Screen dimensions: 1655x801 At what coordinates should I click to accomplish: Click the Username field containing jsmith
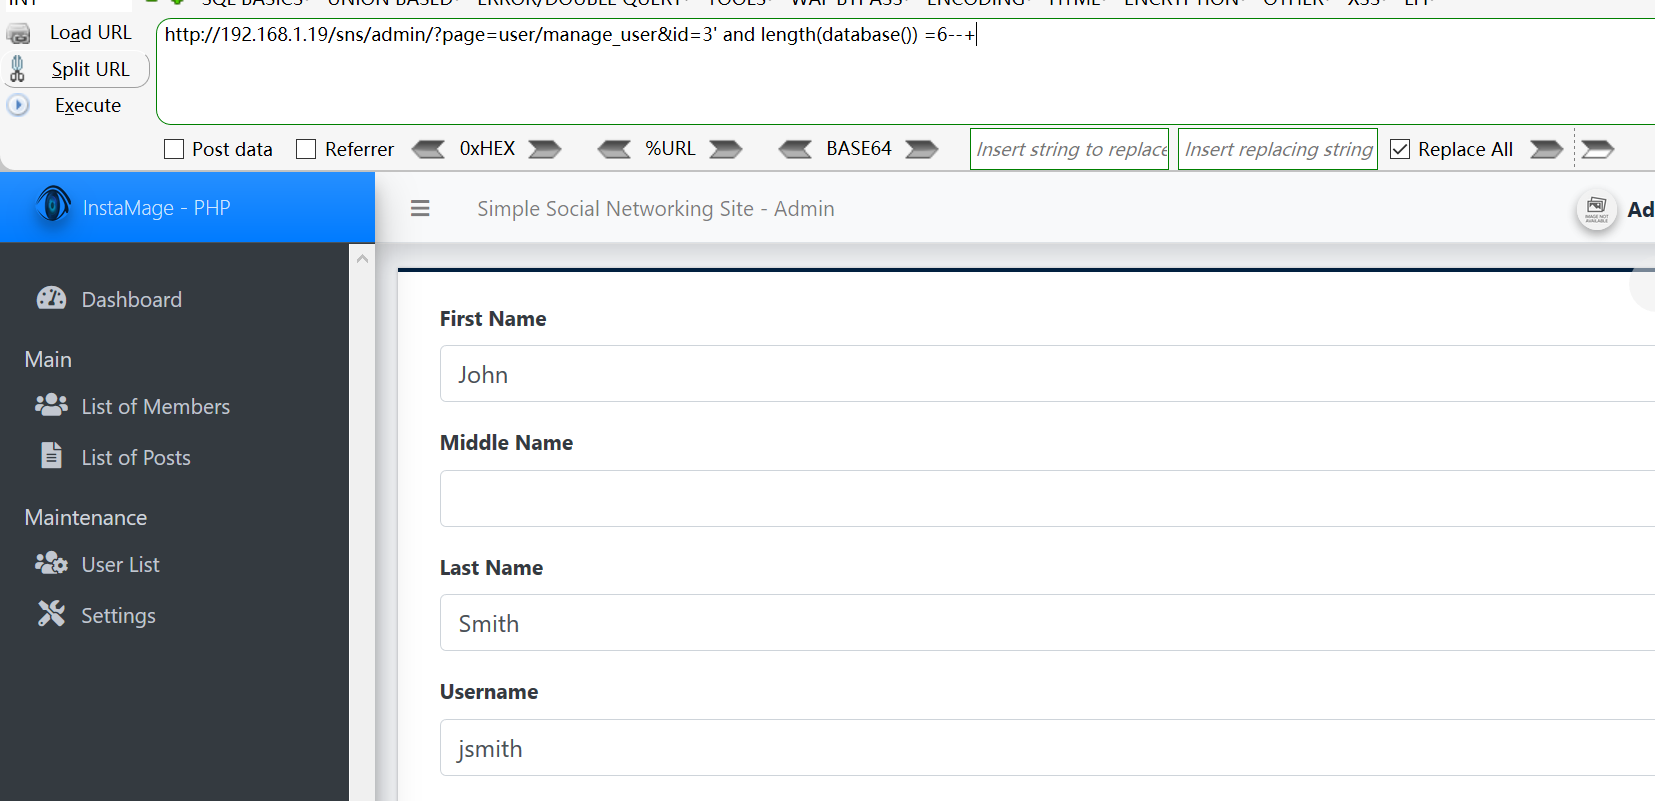point(1047,748)
